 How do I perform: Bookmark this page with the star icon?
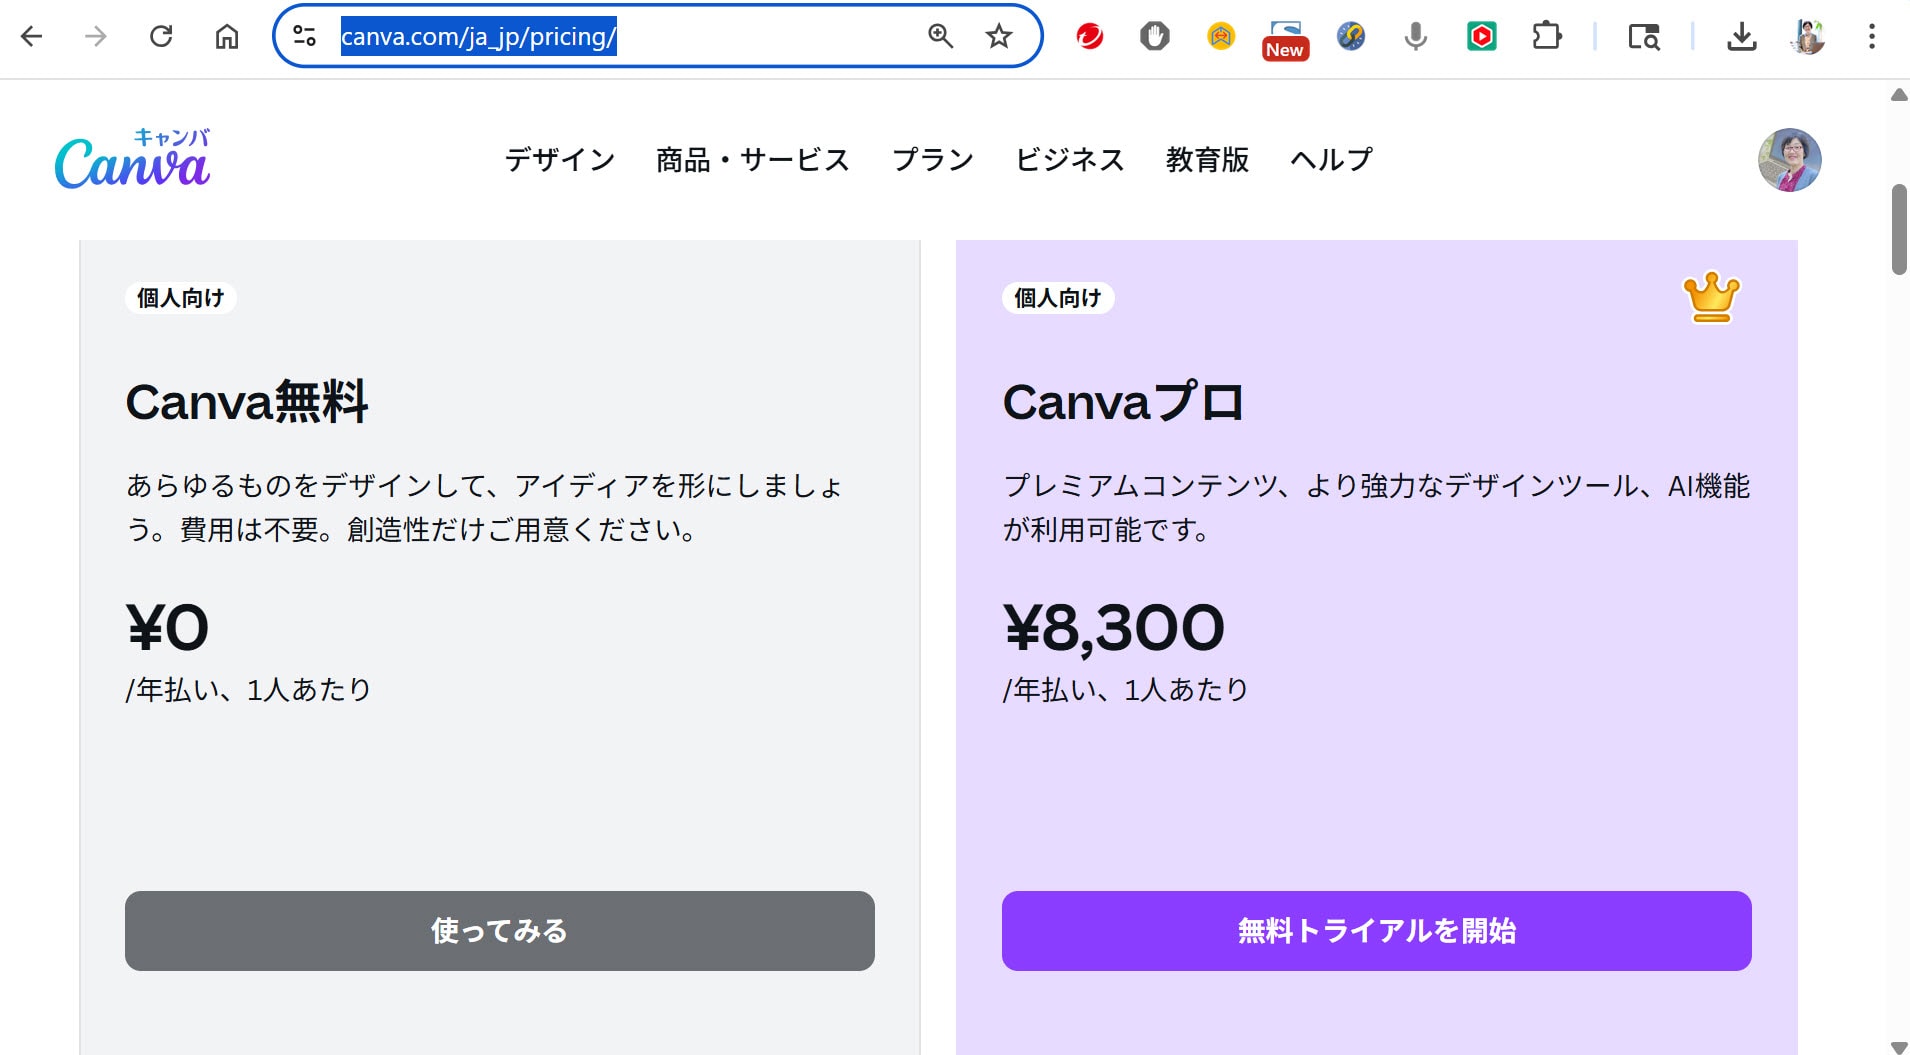999,37
